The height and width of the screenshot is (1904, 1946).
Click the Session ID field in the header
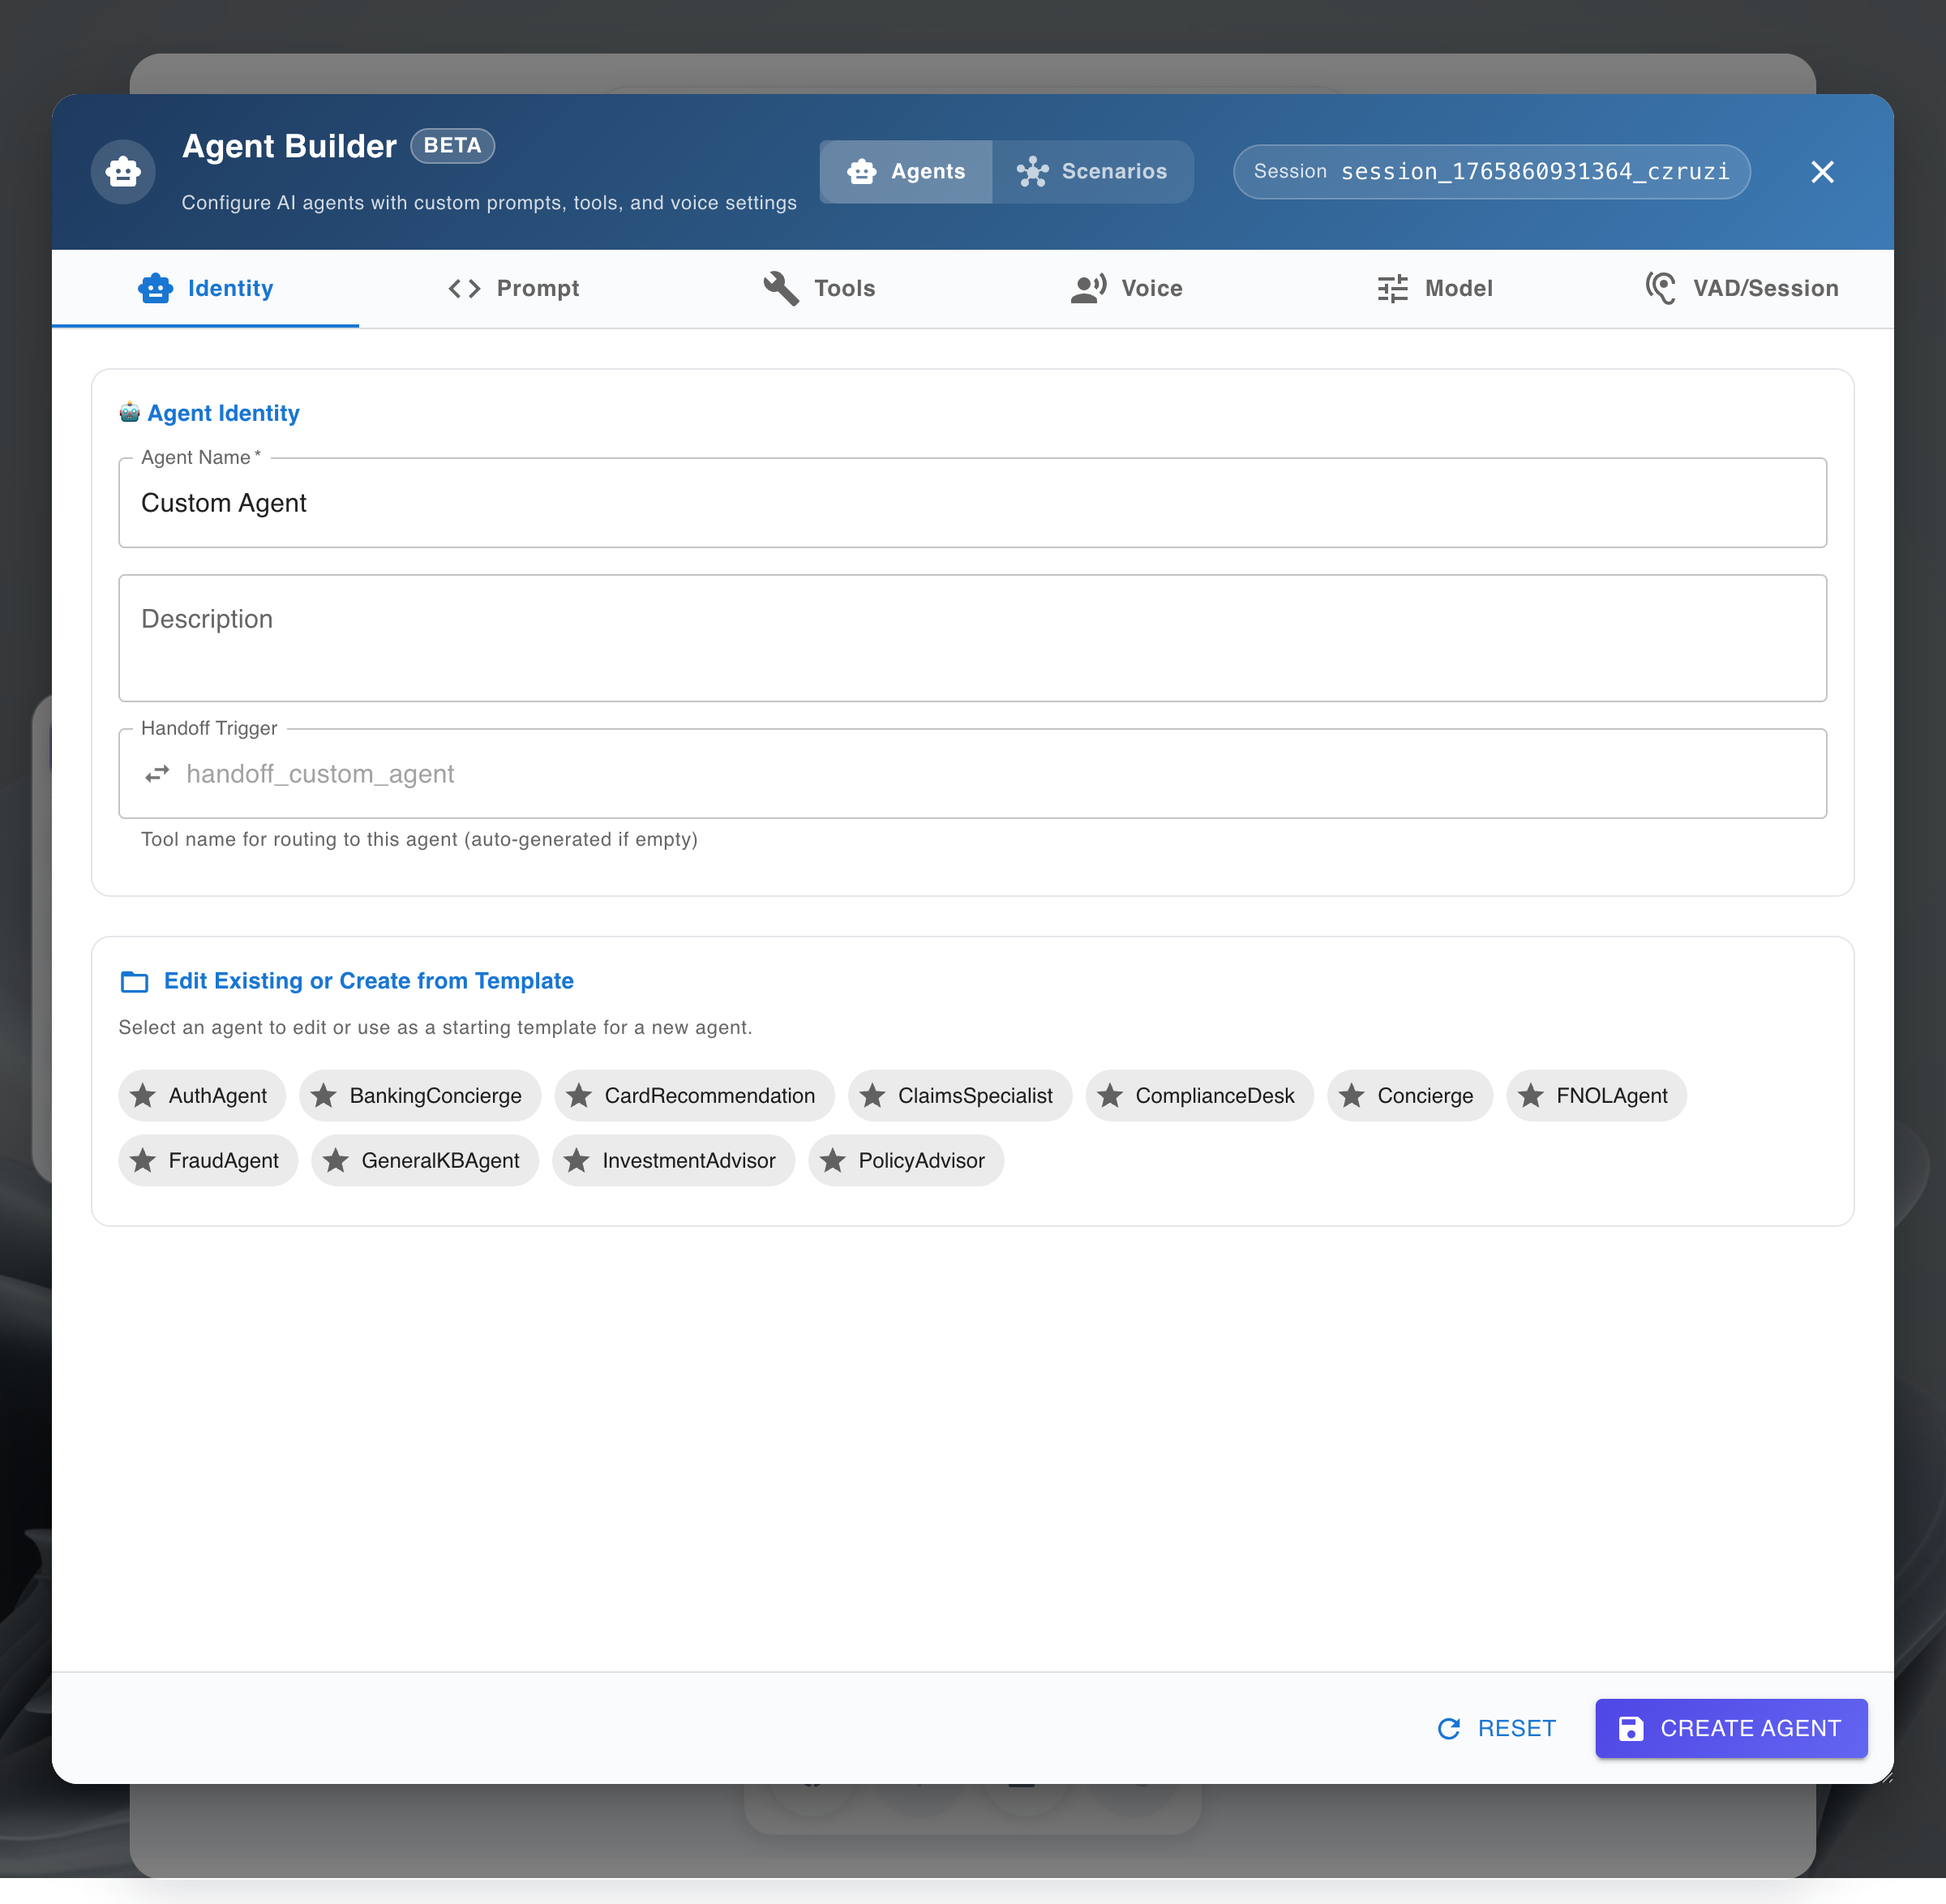pos(1490,171)
